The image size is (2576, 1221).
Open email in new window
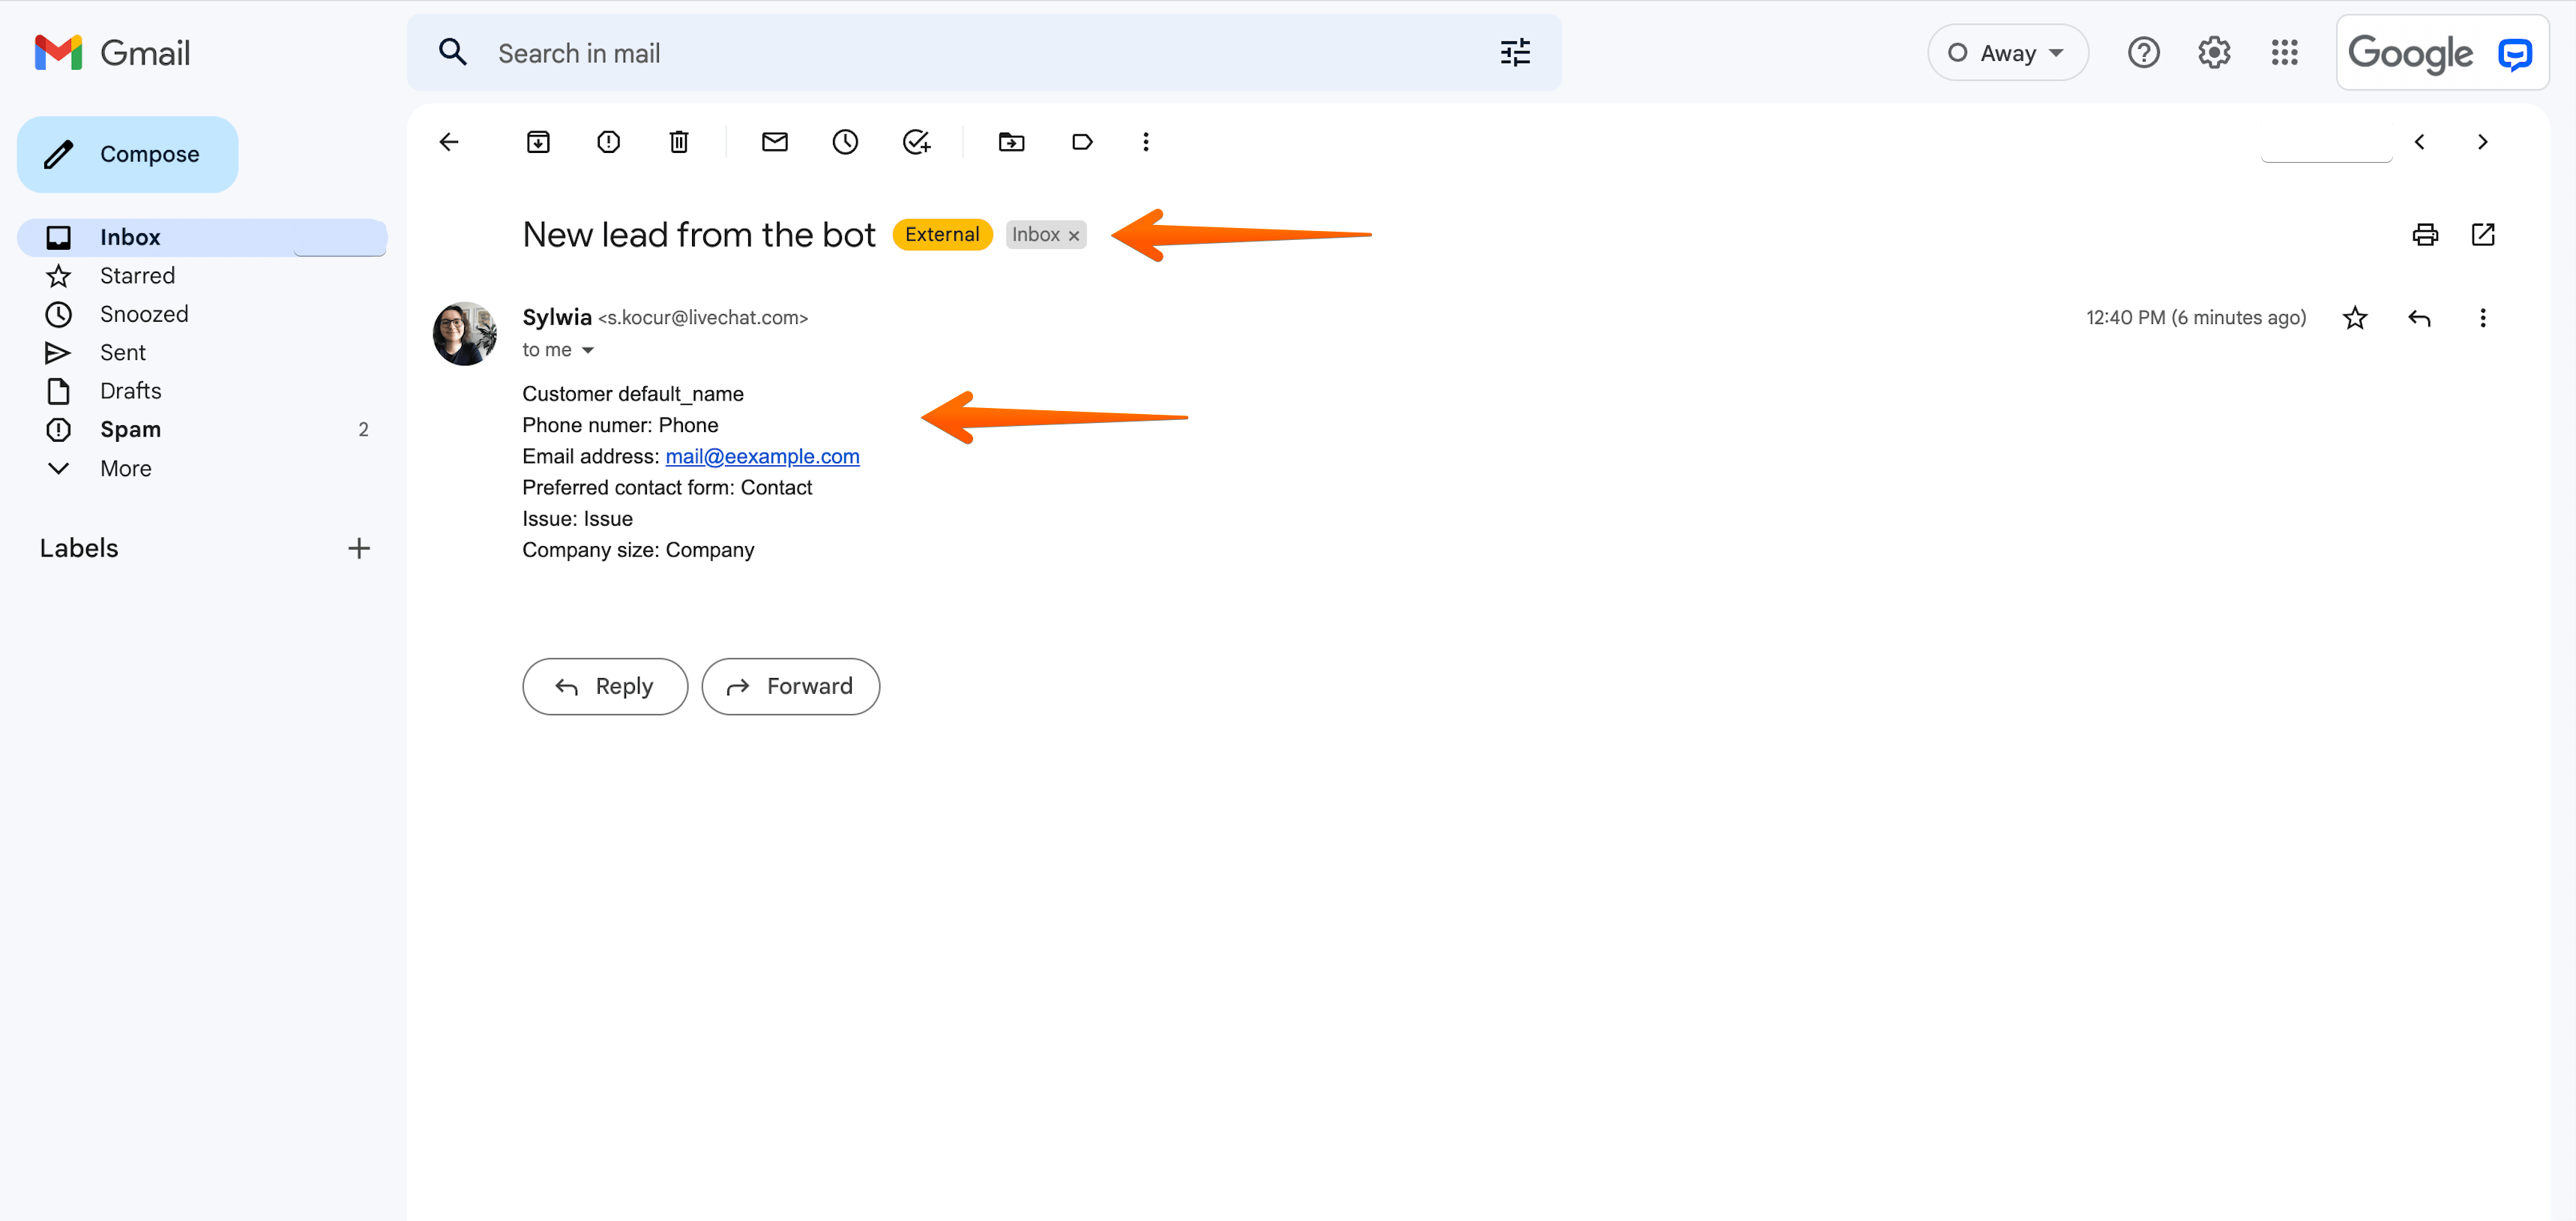[x=2483, y=235]
